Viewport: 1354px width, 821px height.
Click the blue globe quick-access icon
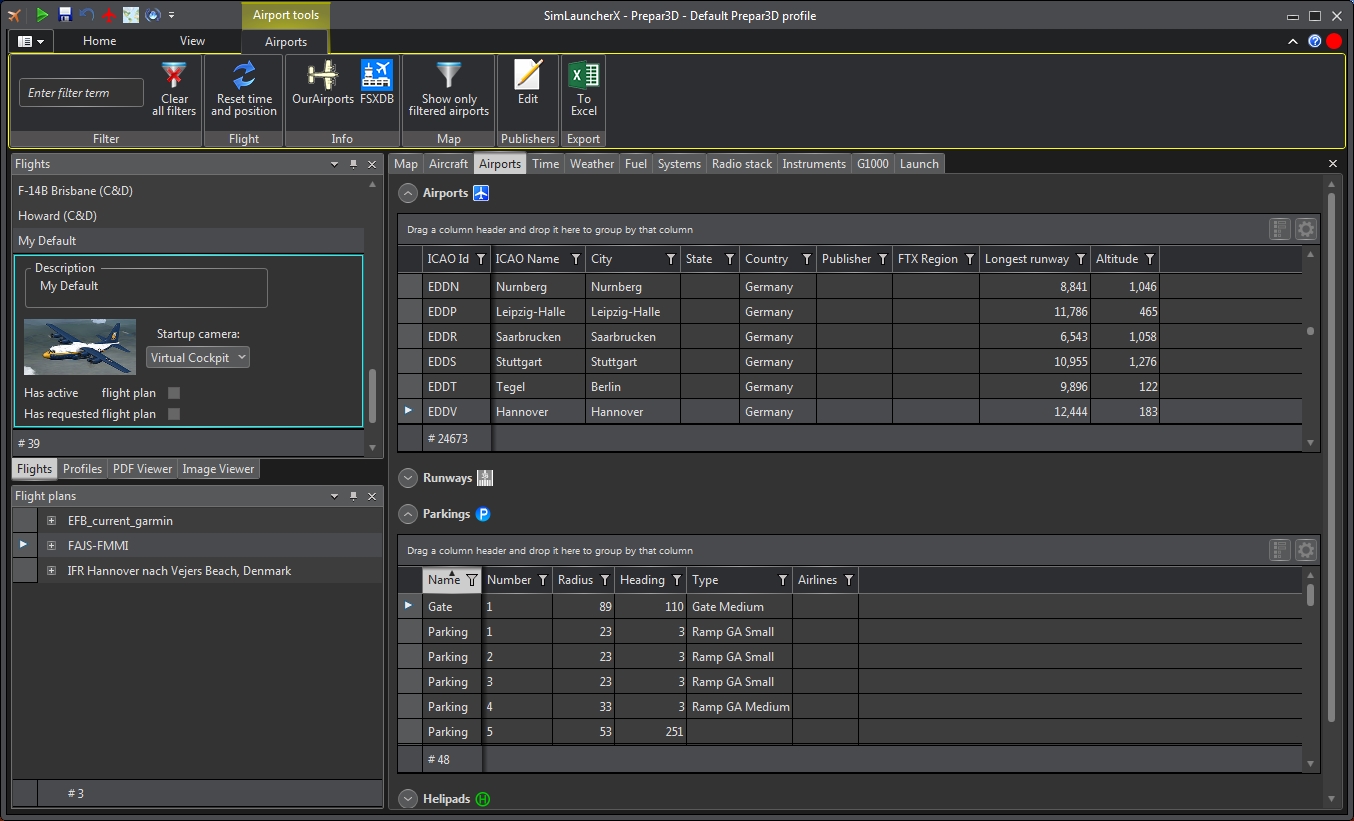[x=153, y=15]
